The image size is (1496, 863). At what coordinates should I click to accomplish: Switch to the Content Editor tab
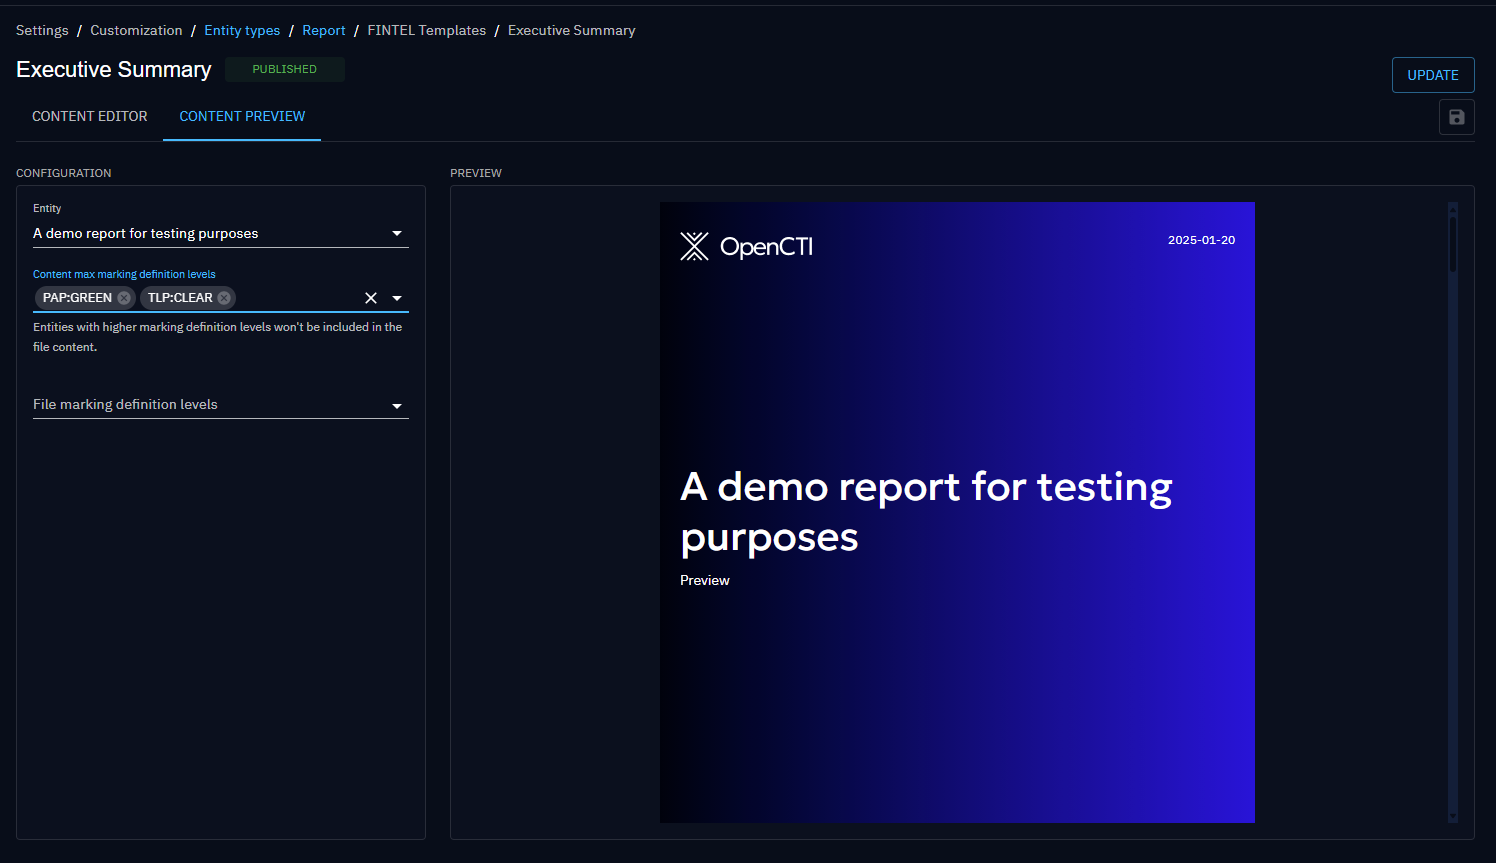point(90,117)
